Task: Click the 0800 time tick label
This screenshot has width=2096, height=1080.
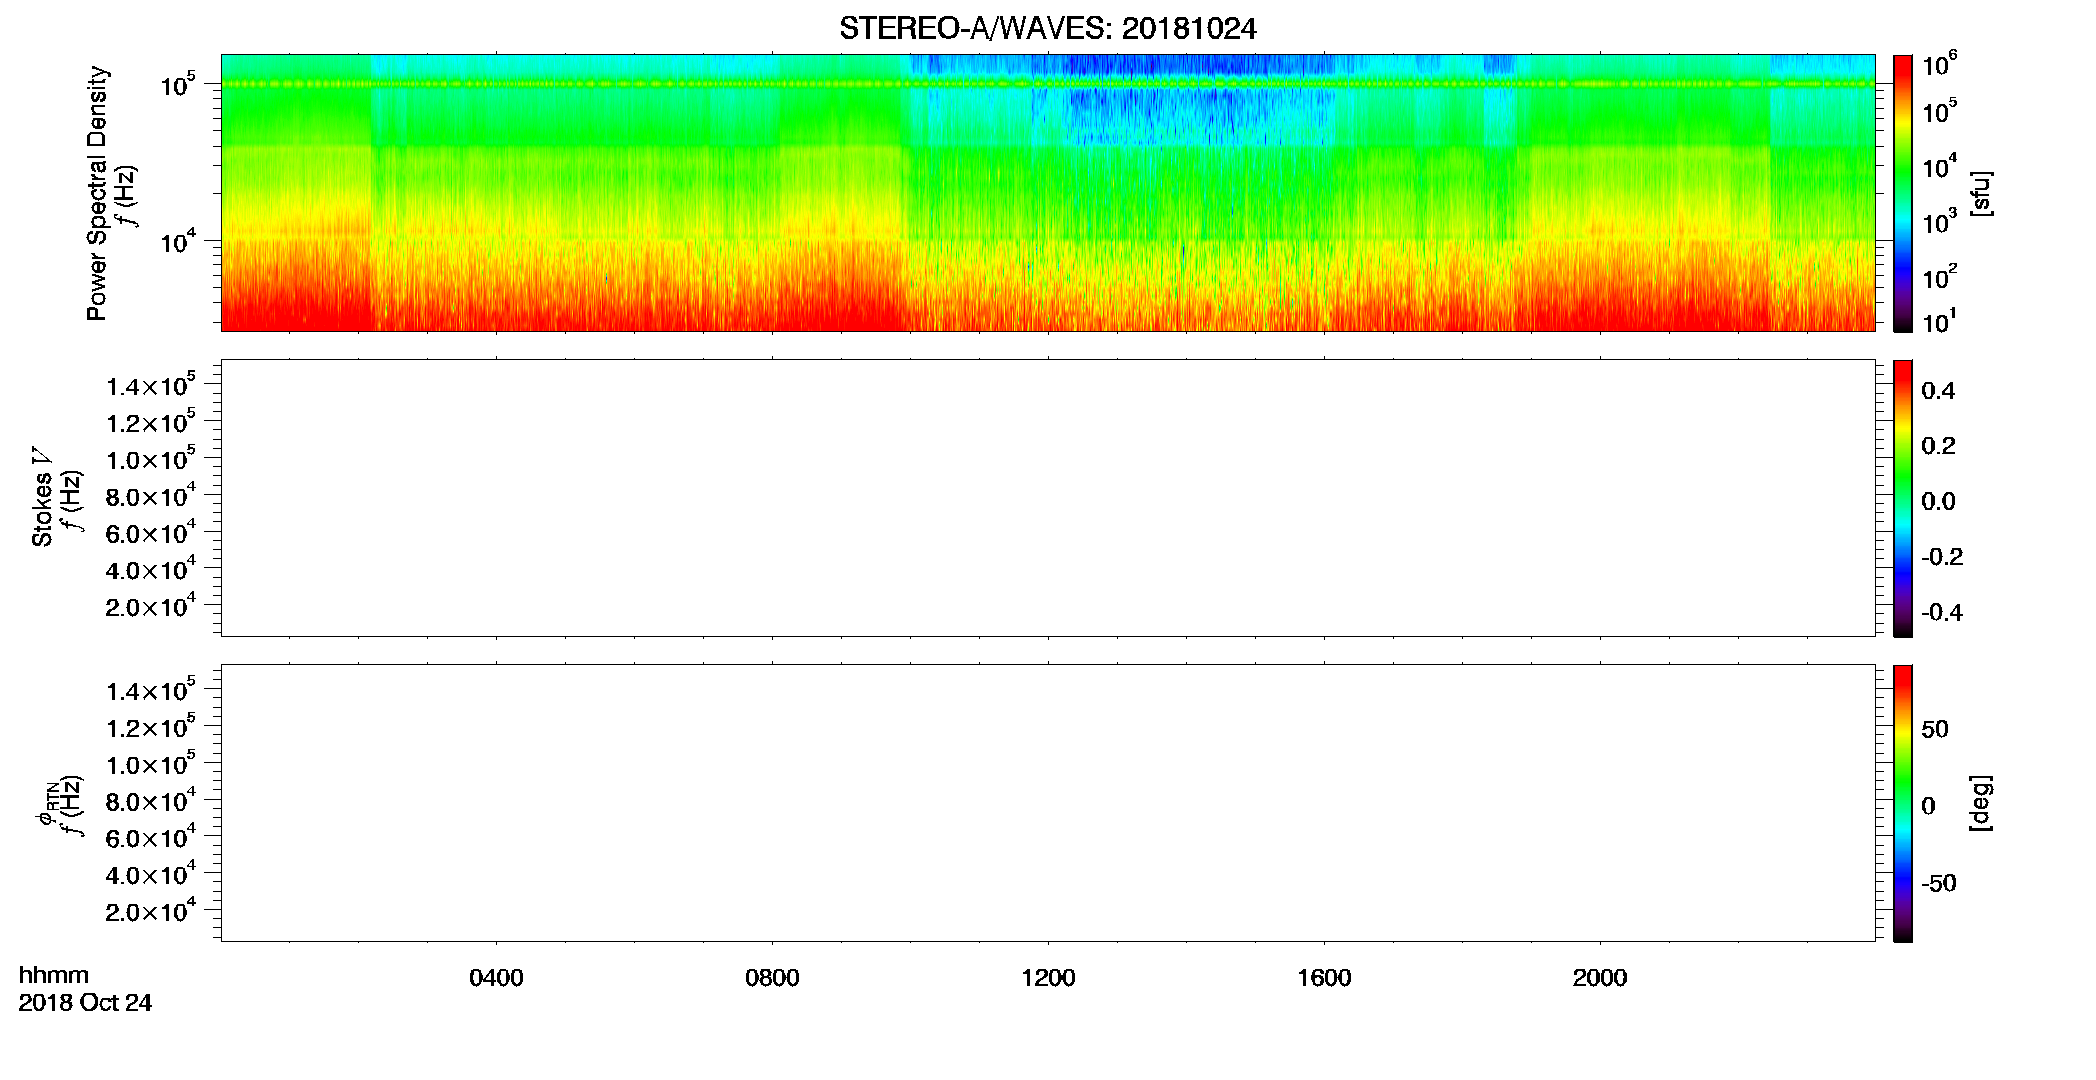Action: pyautogui.click(x=772, y=978)
